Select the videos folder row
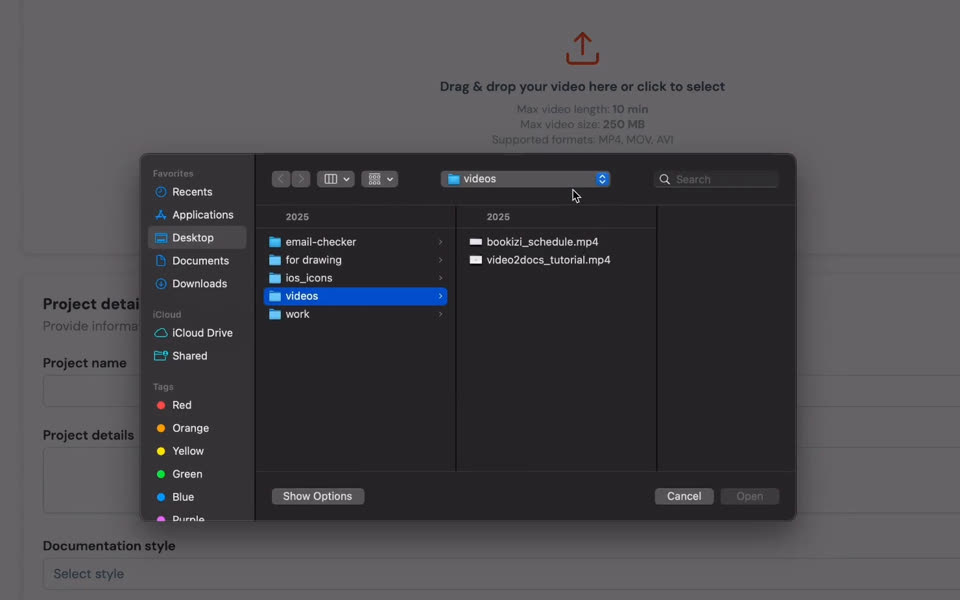This screenshot has width=960, height=600. pos(355,296)
